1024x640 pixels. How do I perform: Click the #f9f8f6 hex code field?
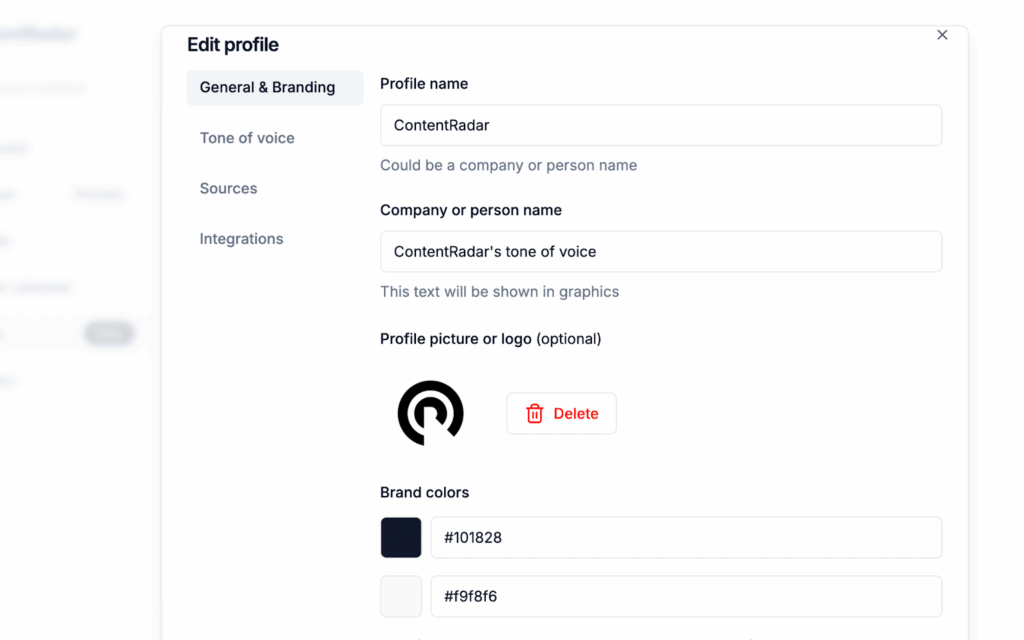[685, 596]
